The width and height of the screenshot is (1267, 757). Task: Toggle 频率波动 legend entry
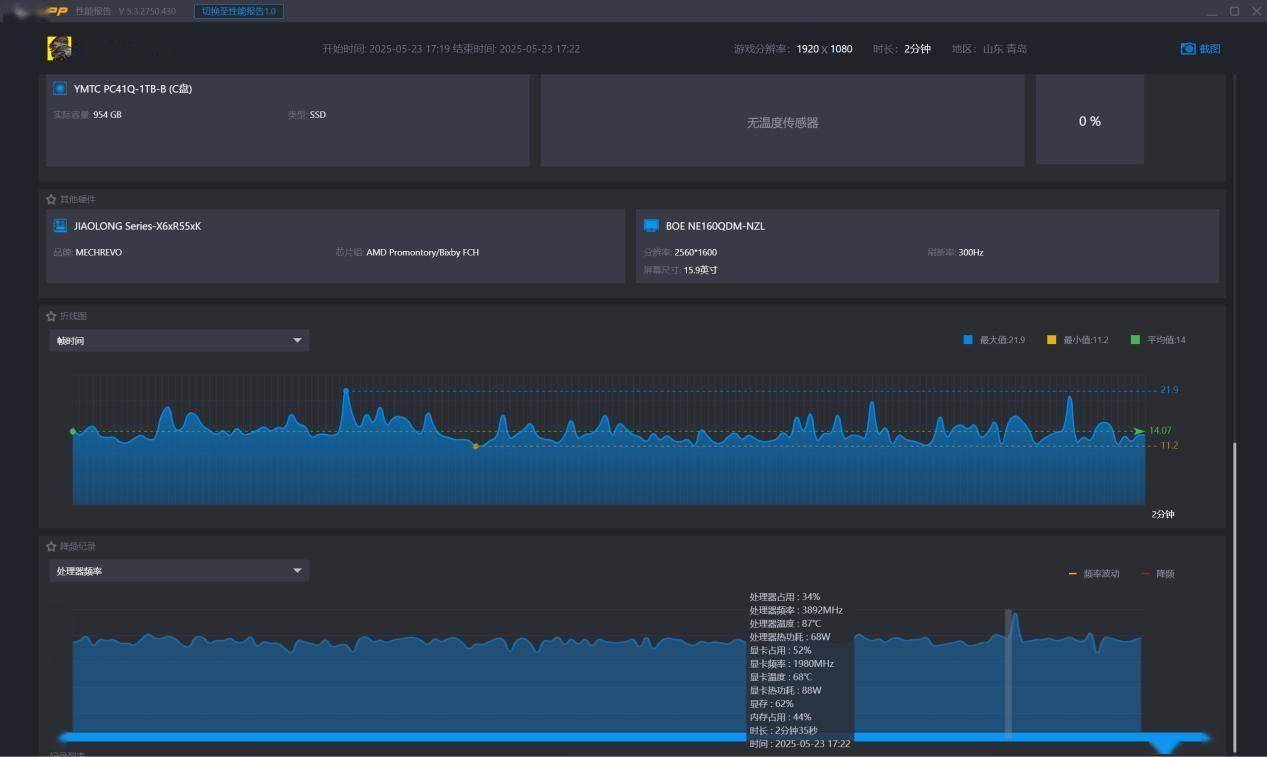pos(1094,574)
